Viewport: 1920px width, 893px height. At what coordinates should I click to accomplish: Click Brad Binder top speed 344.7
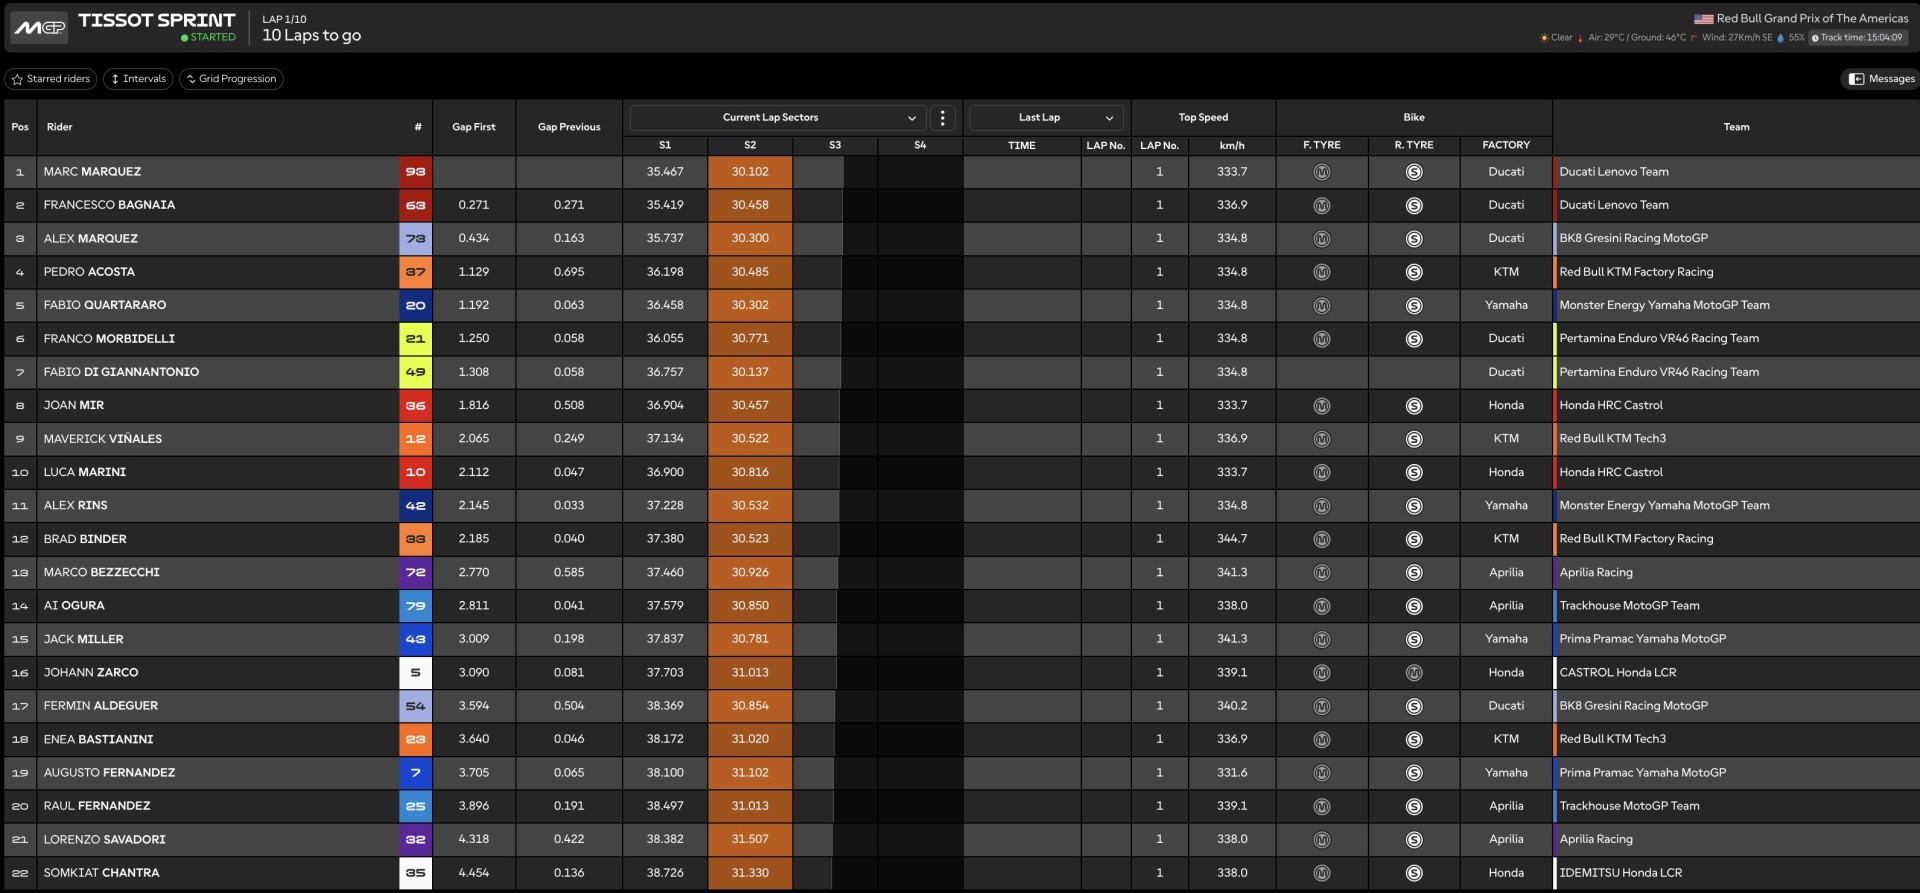(1232, 539)
